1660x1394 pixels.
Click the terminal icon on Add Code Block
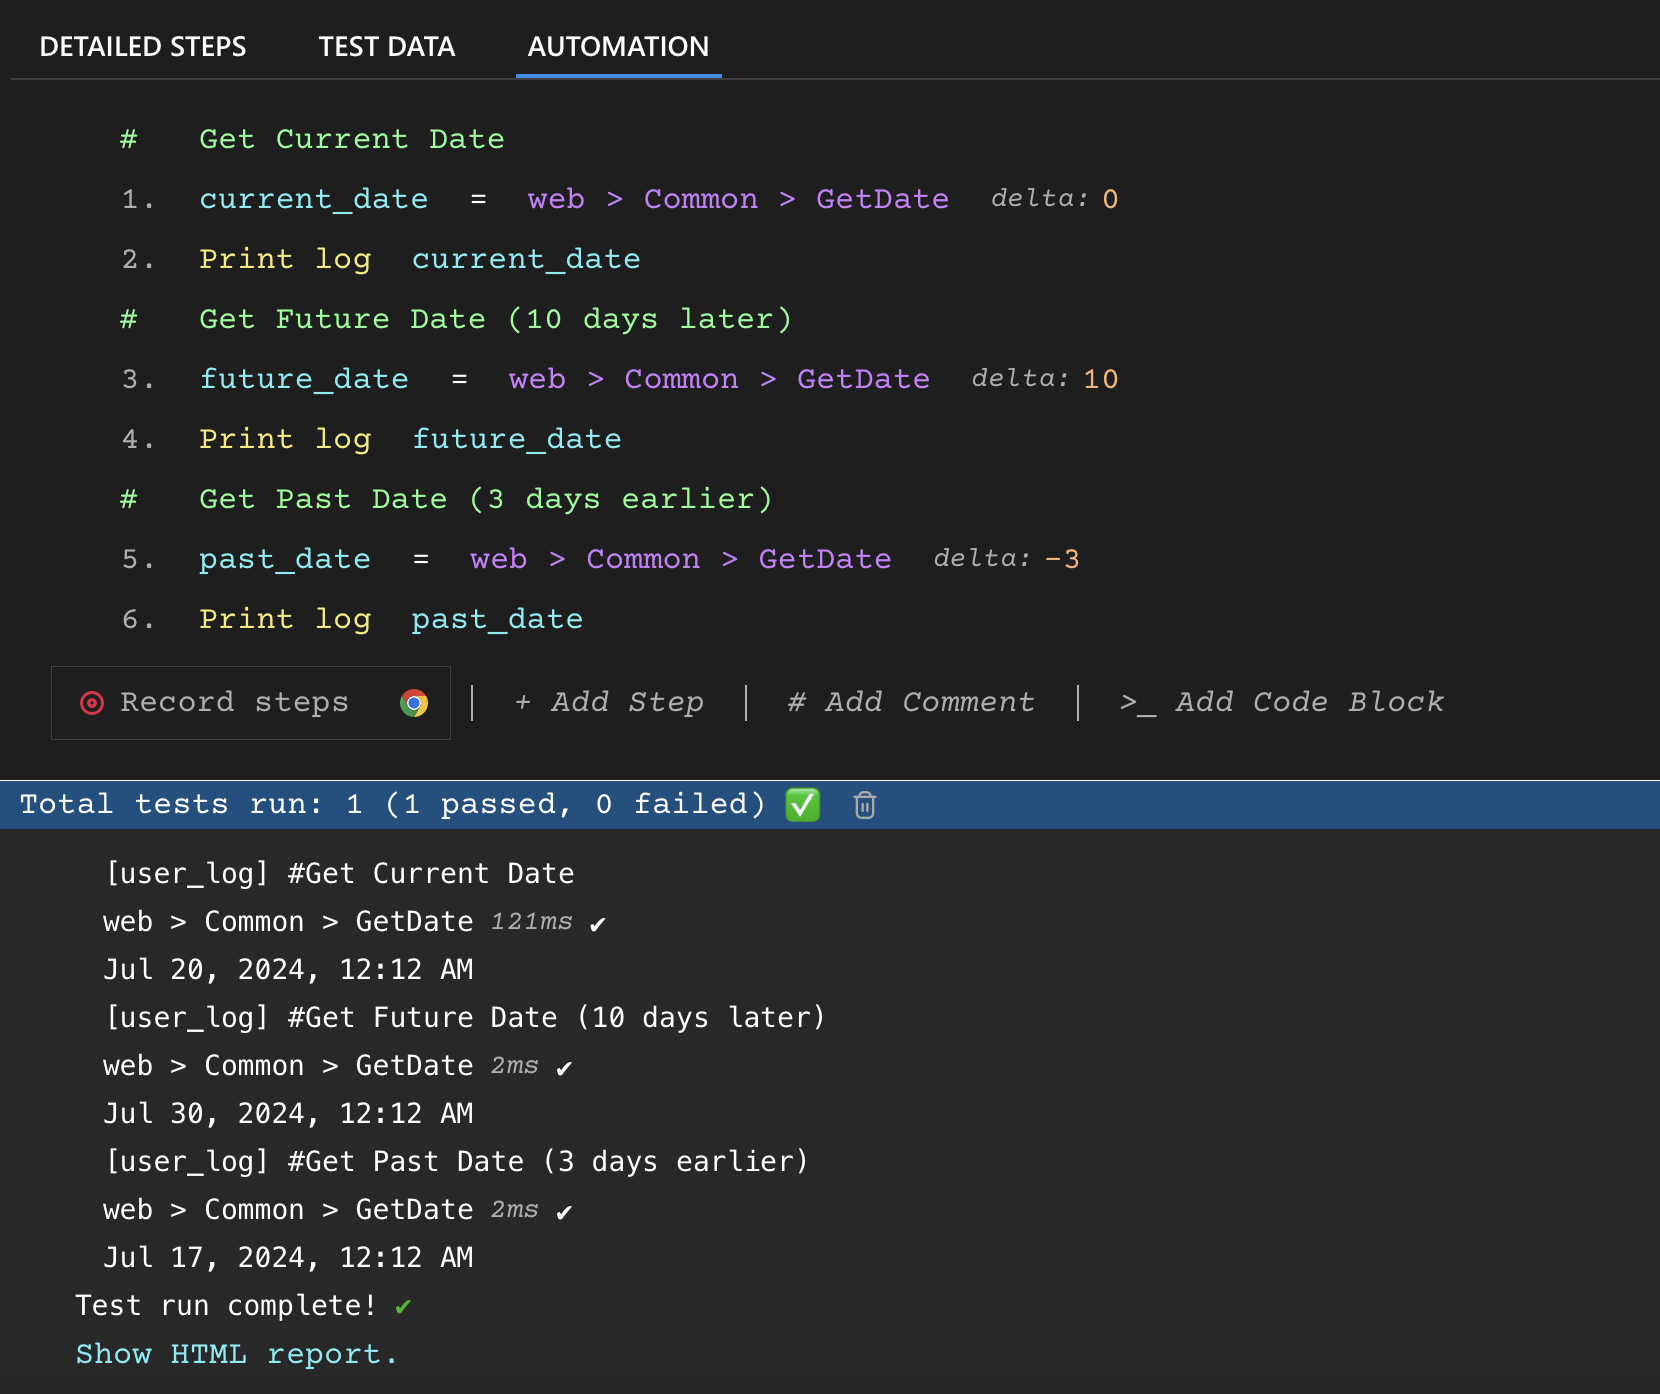tap(1135, 702)
